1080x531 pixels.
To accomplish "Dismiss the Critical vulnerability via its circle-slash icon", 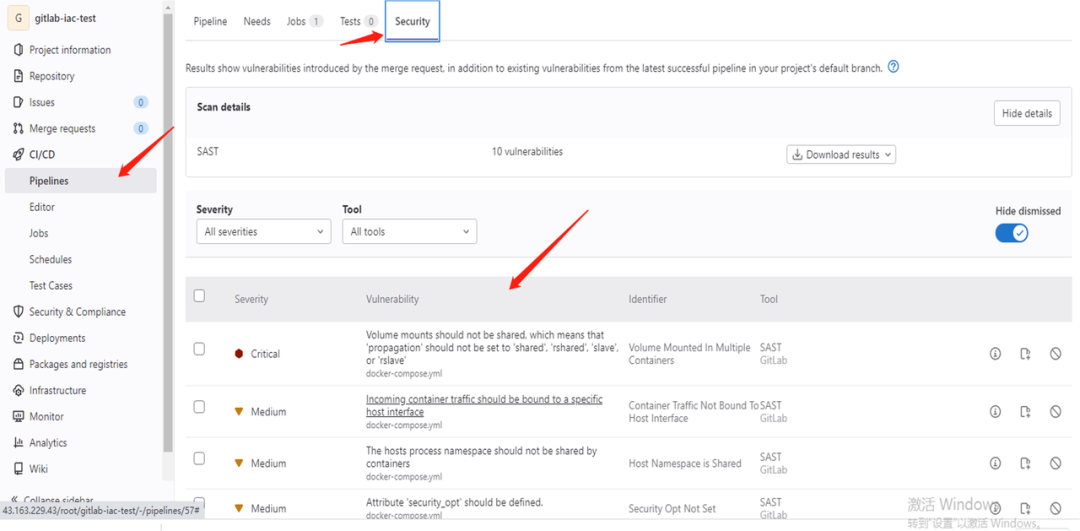I will click(x=1055, y=353).
